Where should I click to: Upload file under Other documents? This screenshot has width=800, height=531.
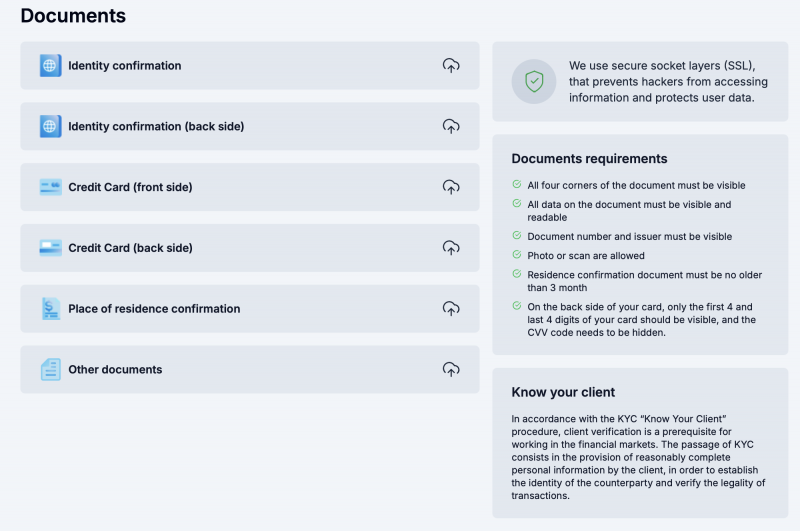click(x=451, y=369)
